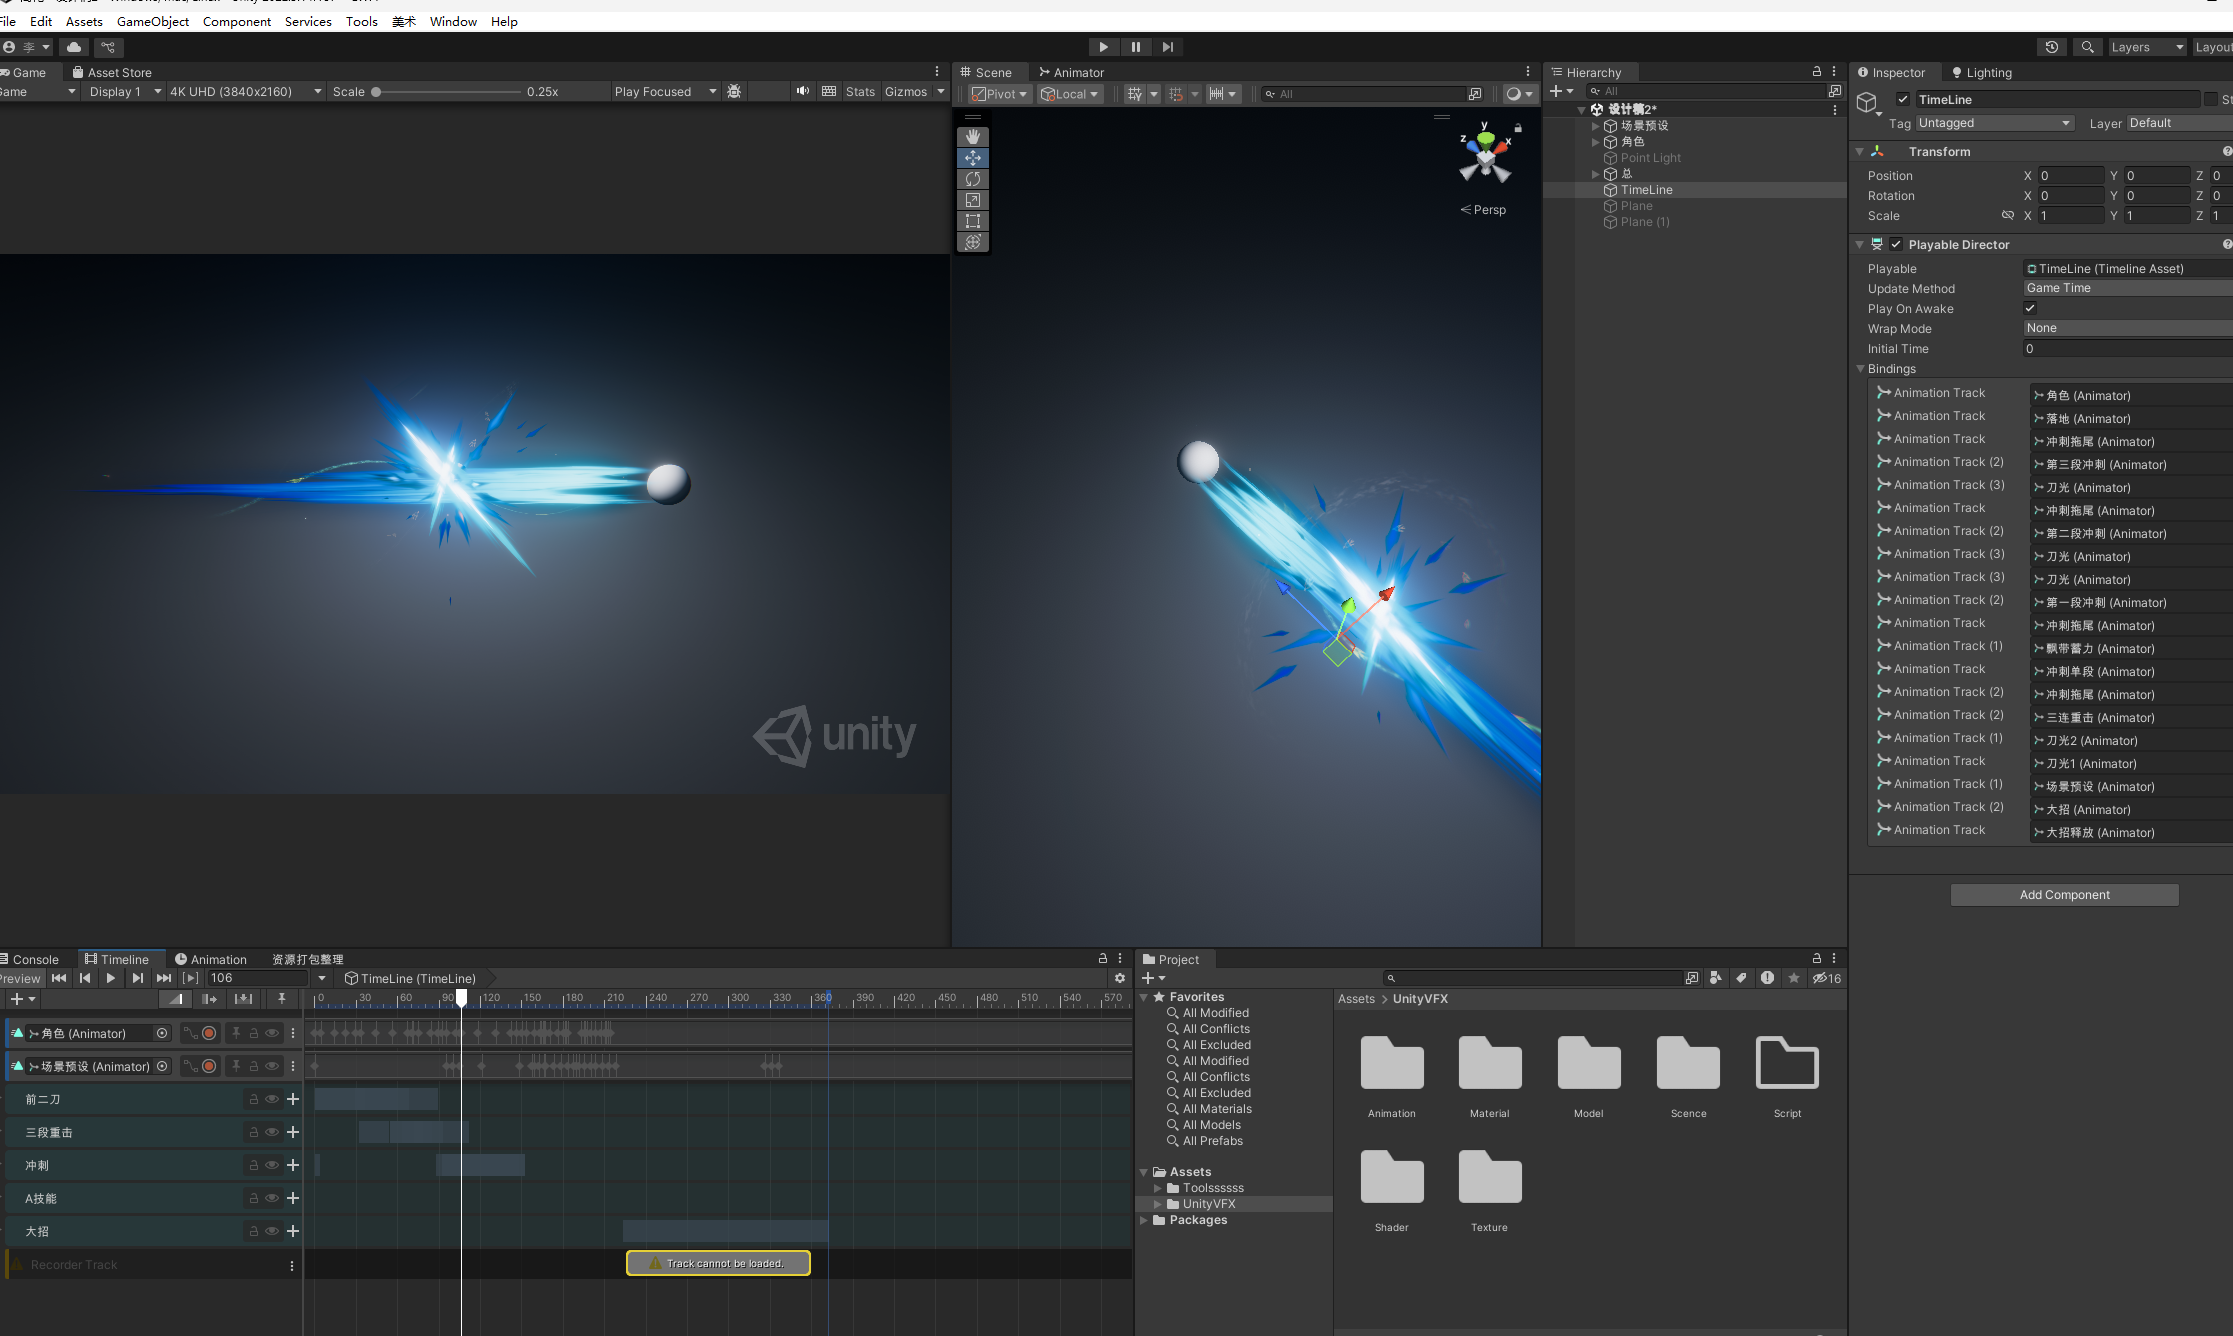
Task: Open the Wrap Mode dropdown
Action: click(2128, 328)
